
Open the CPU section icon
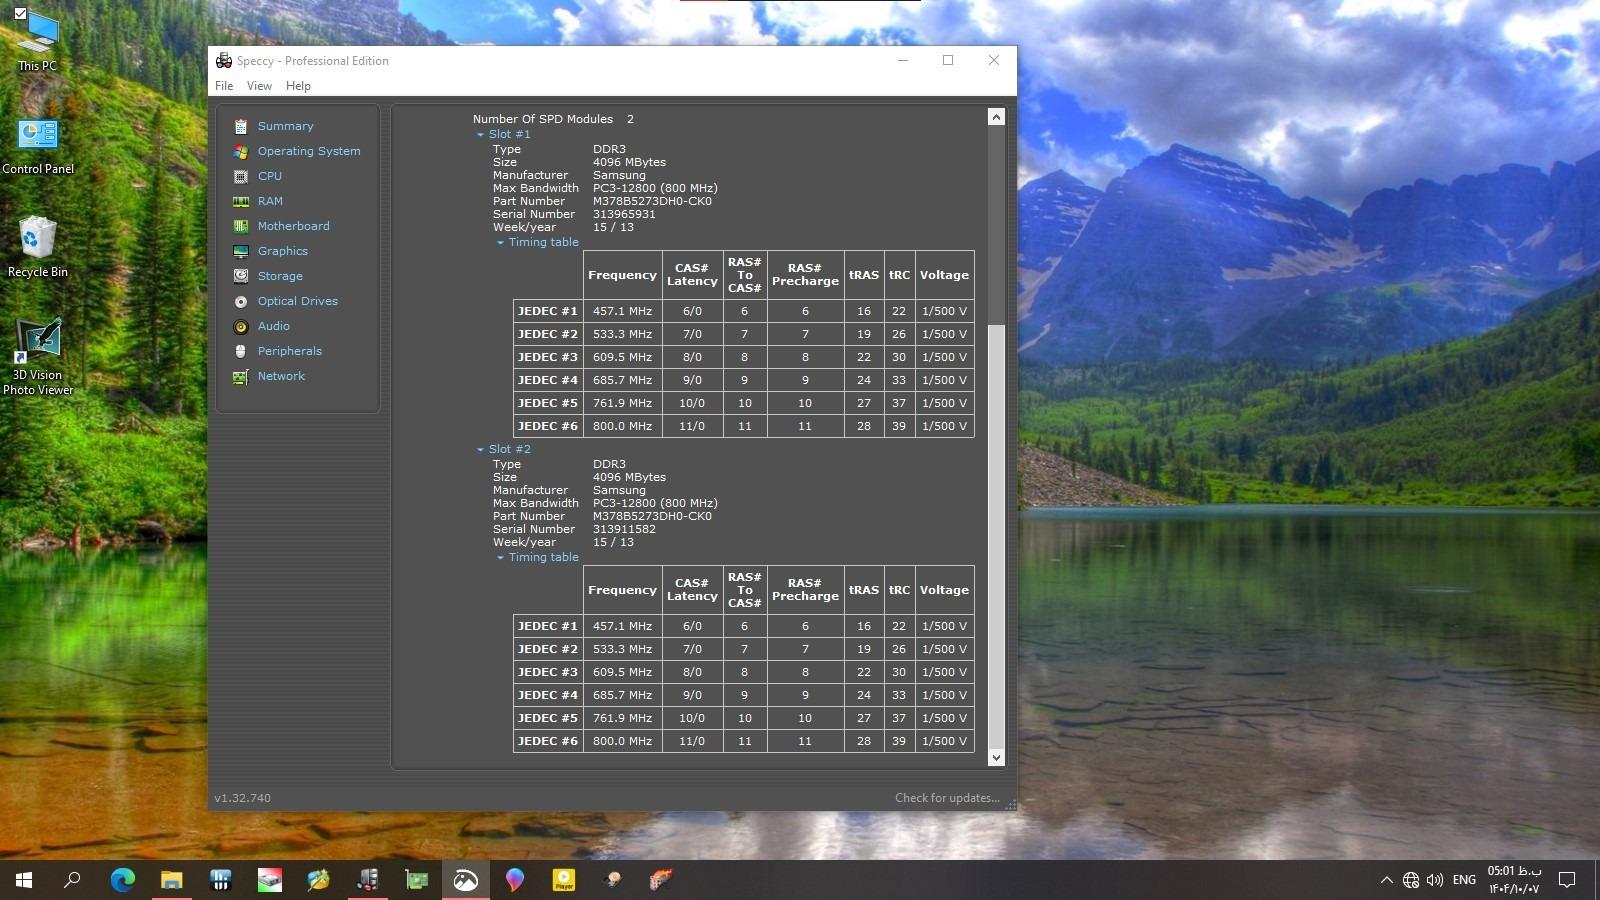241,176
